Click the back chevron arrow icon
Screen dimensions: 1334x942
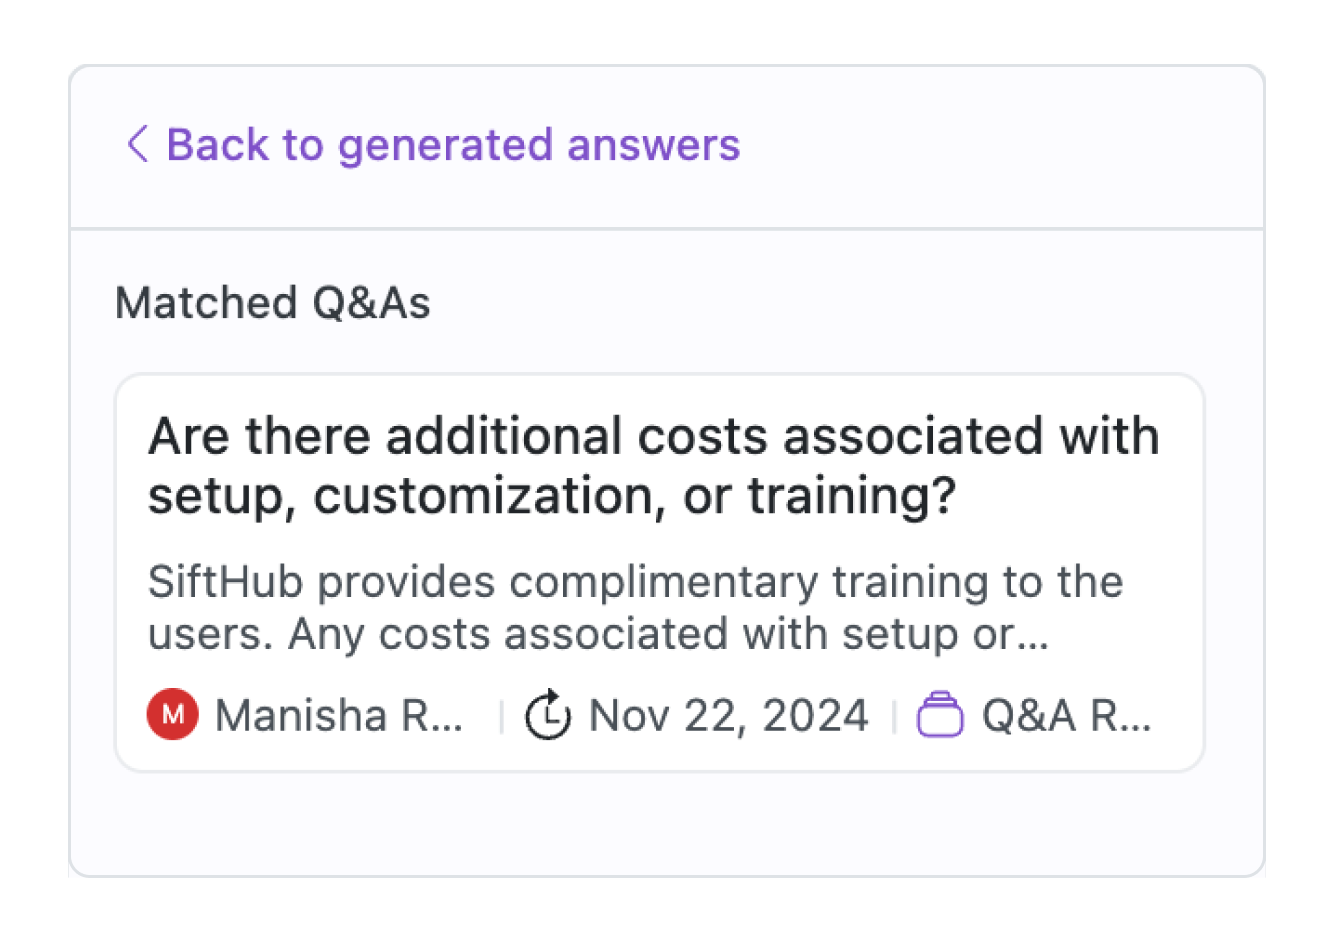pyautogui.click(x=138, y=144)
